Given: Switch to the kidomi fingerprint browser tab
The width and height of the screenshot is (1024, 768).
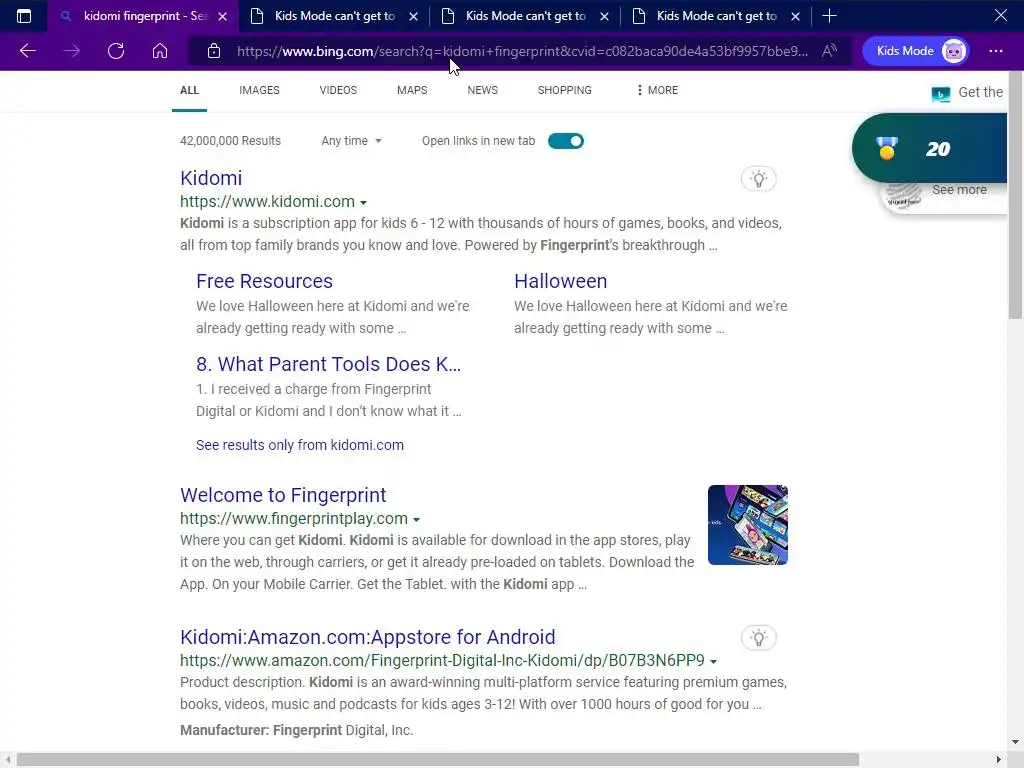Looking at the screenshot, I should pyautogui.click(x=143, y=16).
